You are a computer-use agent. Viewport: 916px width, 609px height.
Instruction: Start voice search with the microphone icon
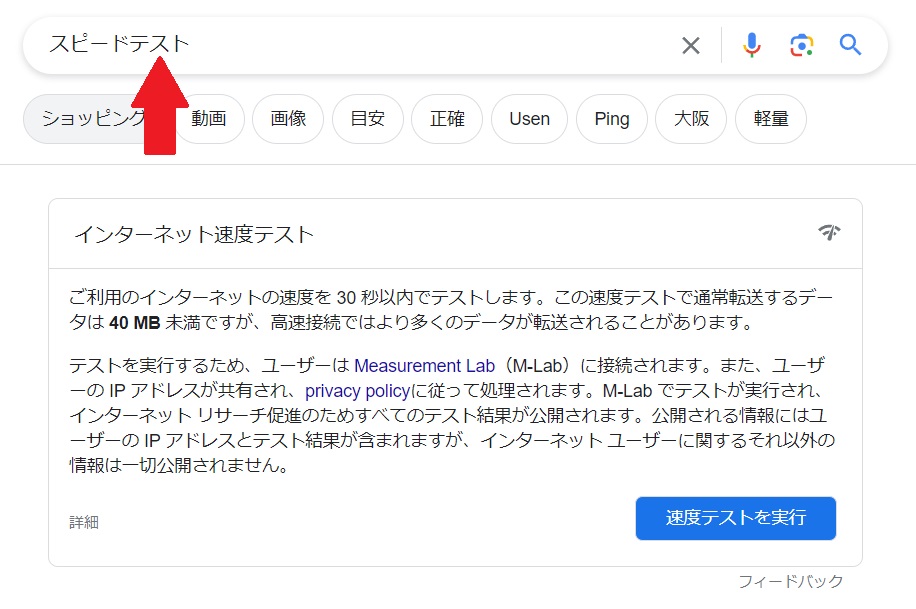point(752,45)
